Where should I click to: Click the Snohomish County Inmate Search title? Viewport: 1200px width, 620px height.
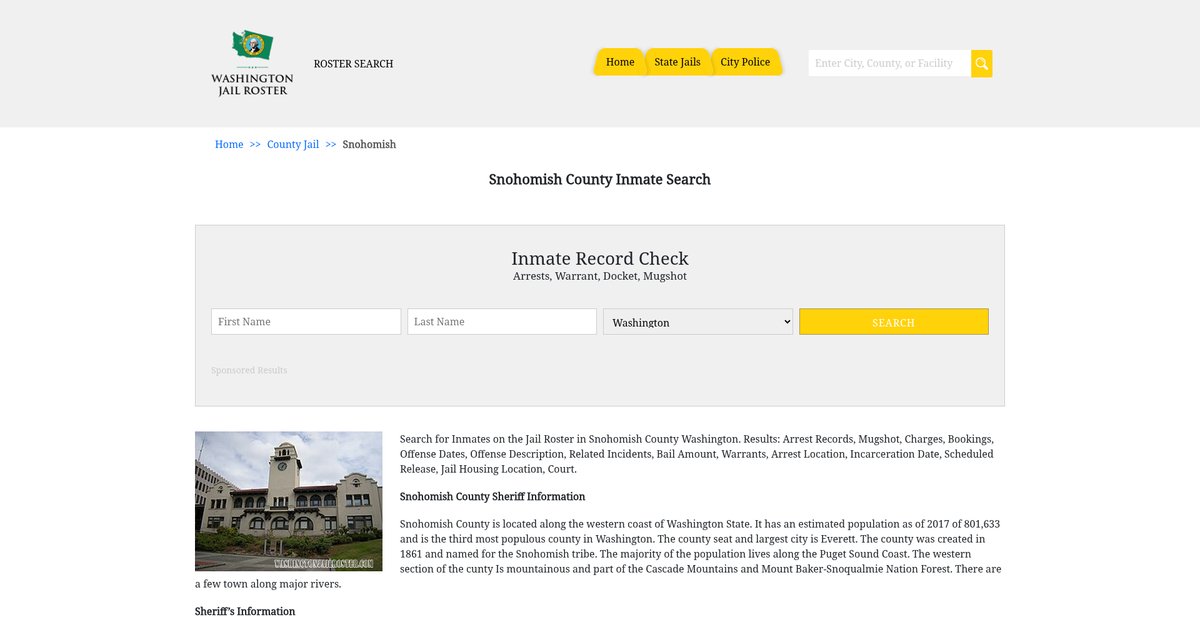(x=600, y=180)
